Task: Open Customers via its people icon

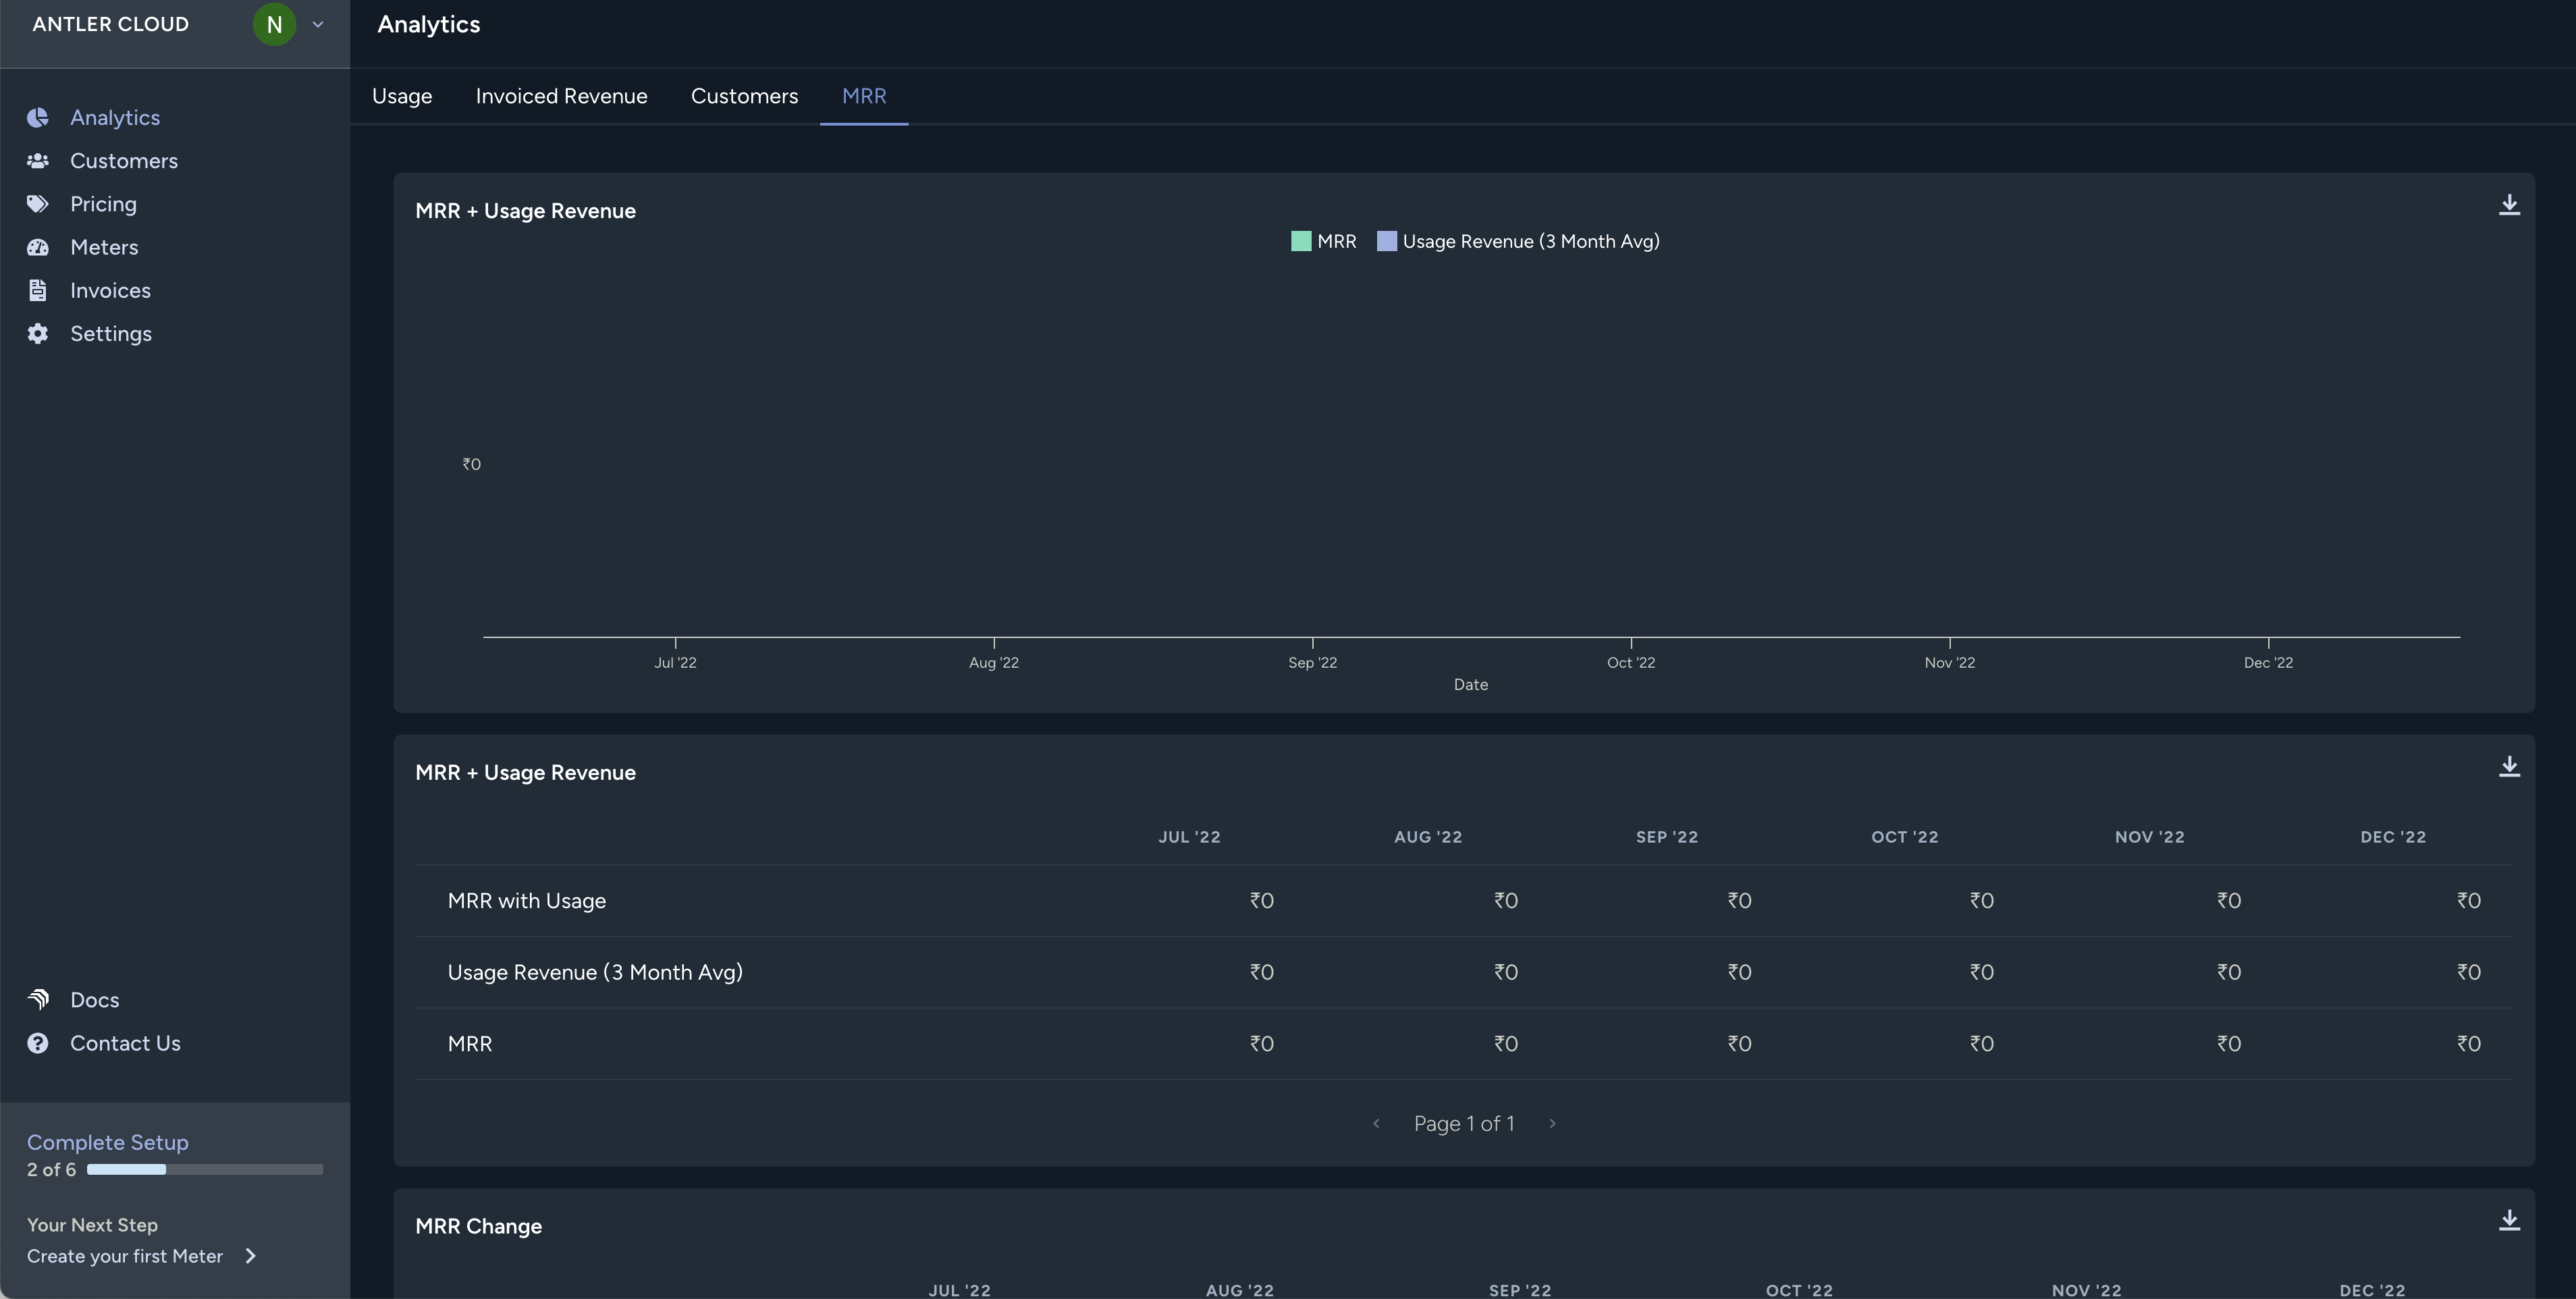Action: (38, 161)
